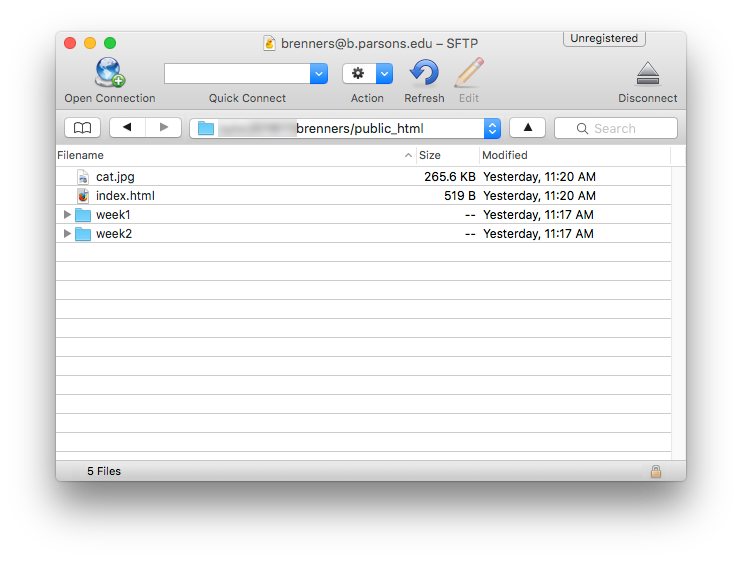This screenshot has height=561, width=742.
Task: Click the Refresh label
Action: pyautogui.click(x=424, y=98)
